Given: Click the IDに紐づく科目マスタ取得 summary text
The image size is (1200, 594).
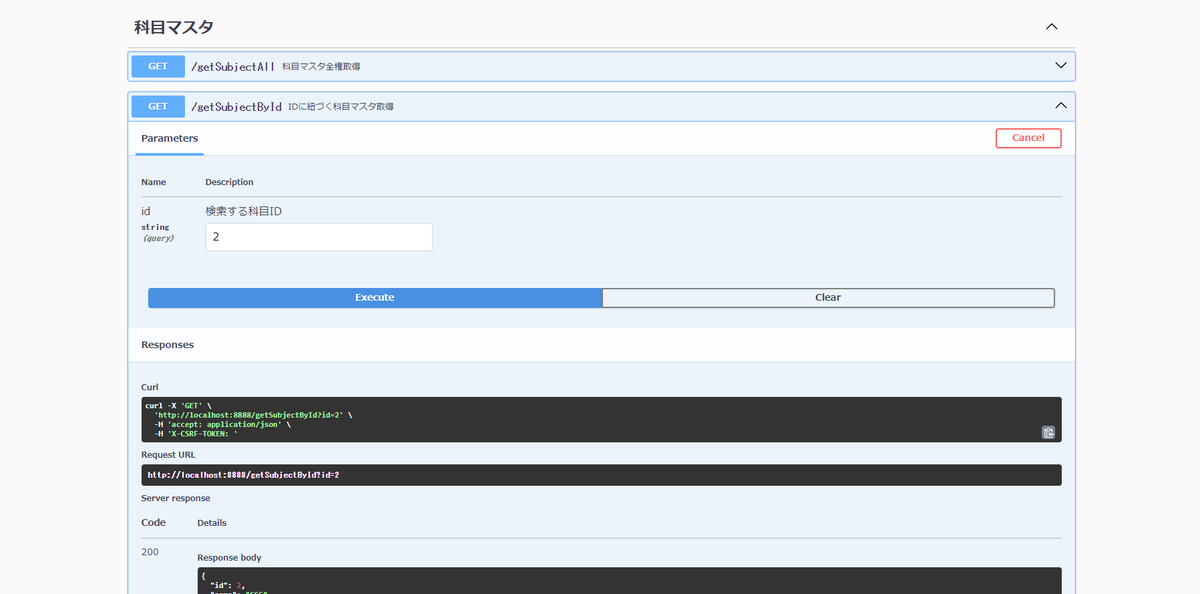Looking at the screenshot, I should pos(341,106).
